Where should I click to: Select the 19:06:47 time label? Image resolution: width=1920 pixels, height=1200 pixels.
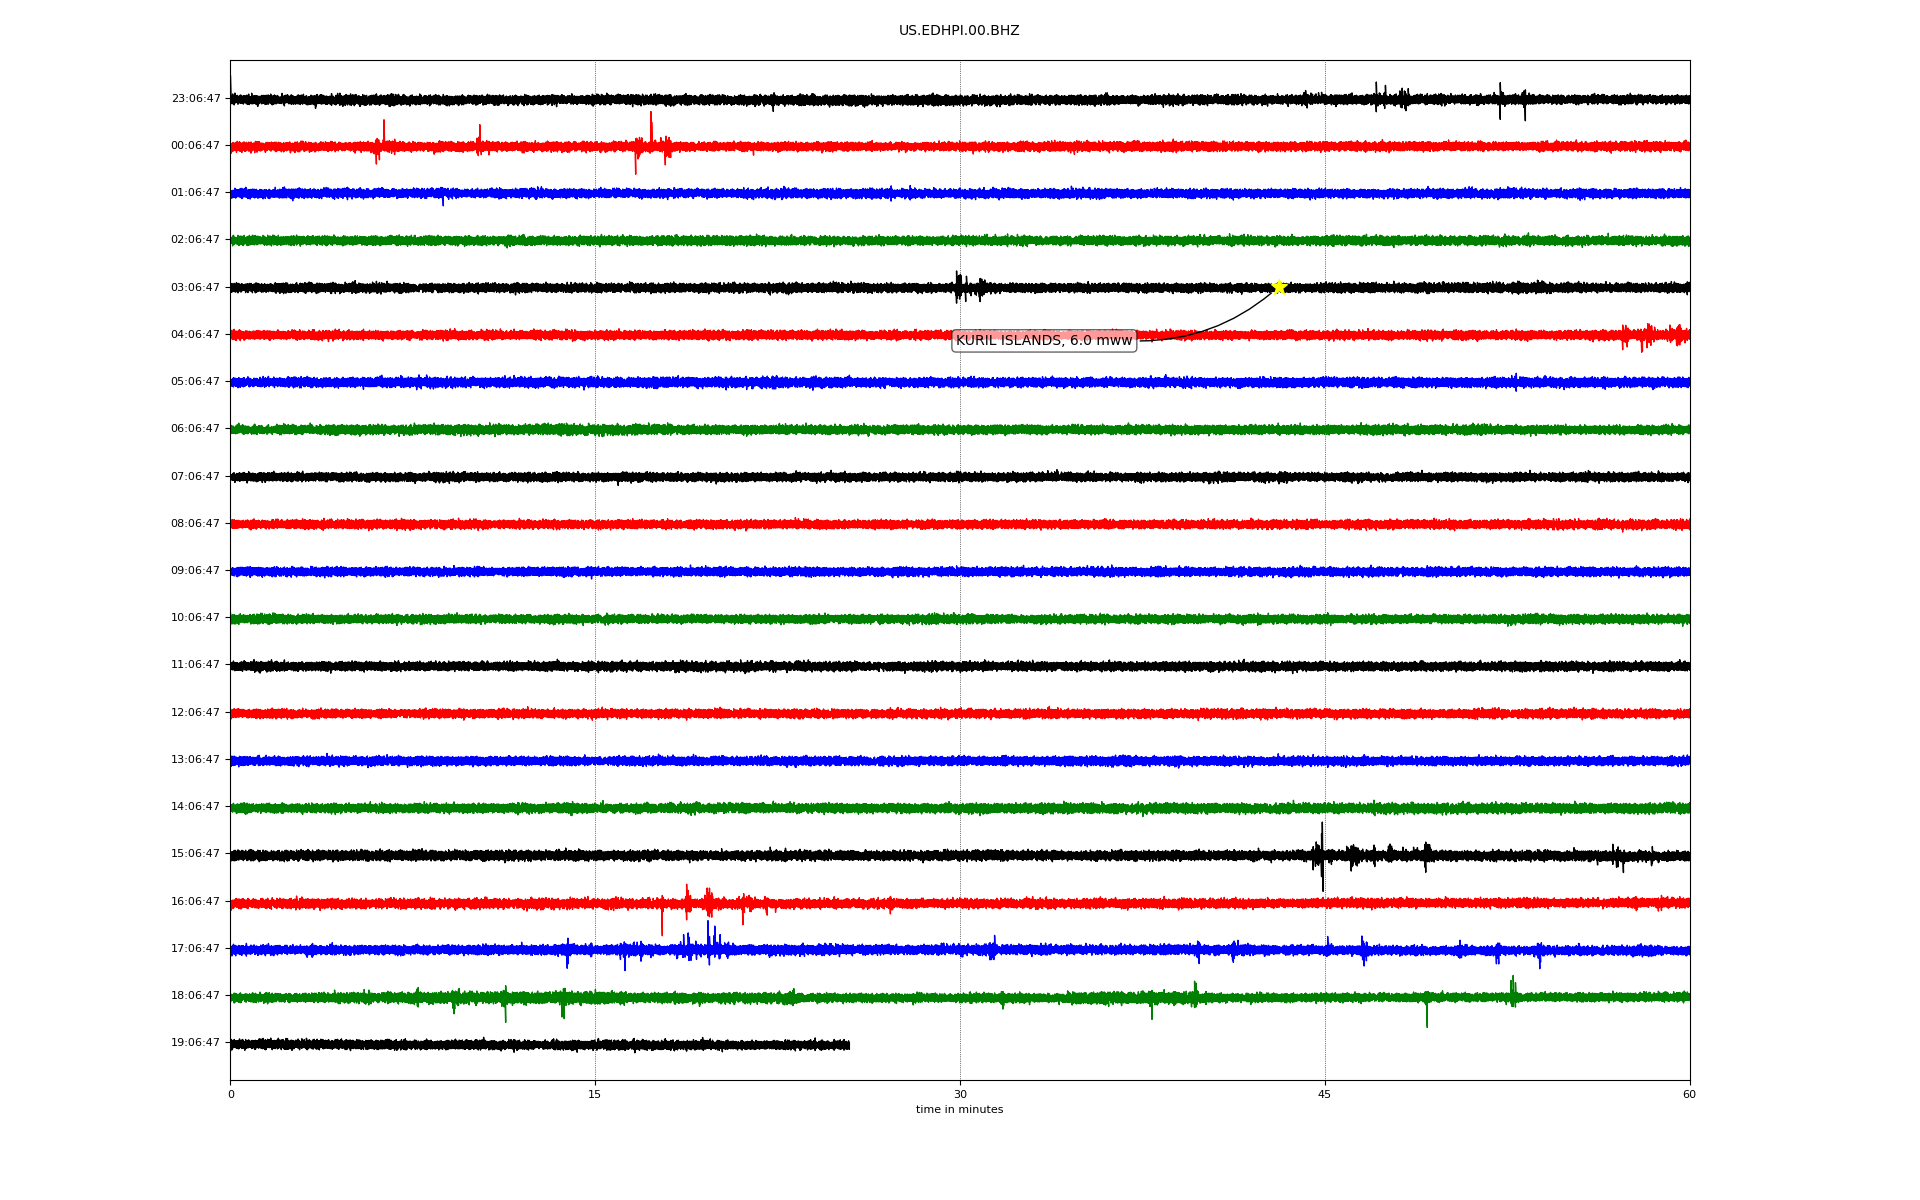point(196,1043)
